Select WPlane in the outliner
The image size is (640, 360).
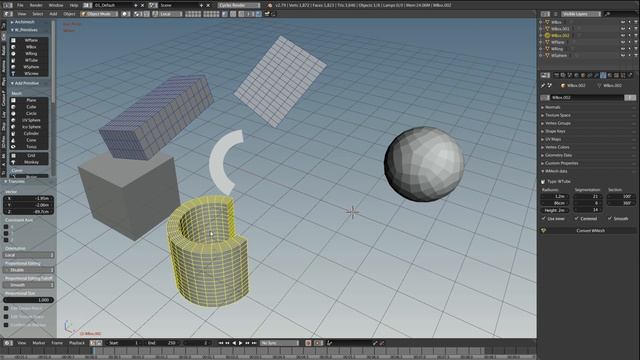[558, 42]
